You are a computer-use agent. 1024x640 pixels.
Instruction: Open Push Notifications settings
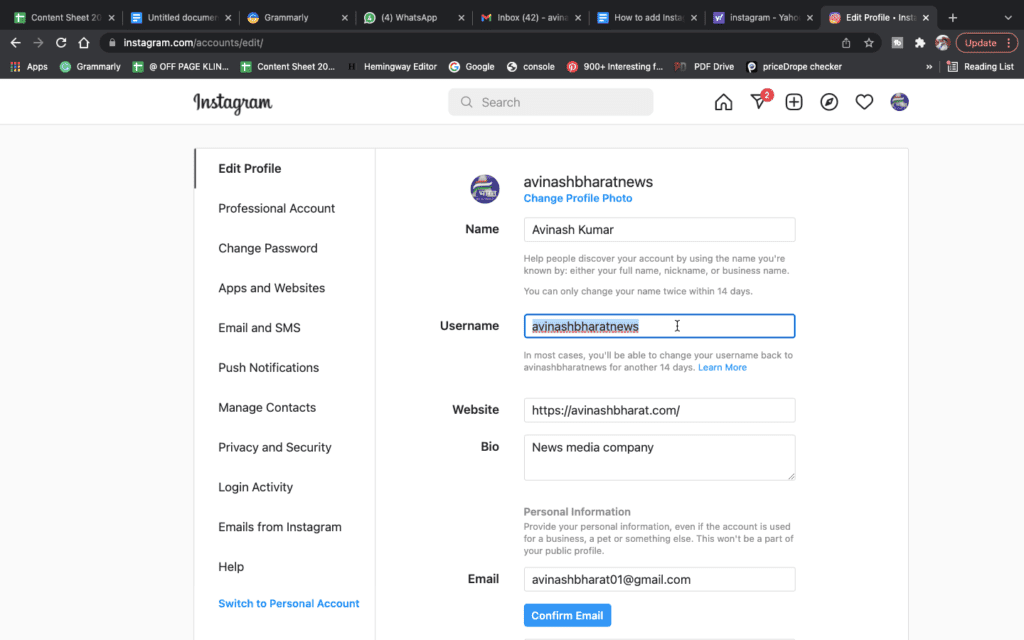[268, 368]
